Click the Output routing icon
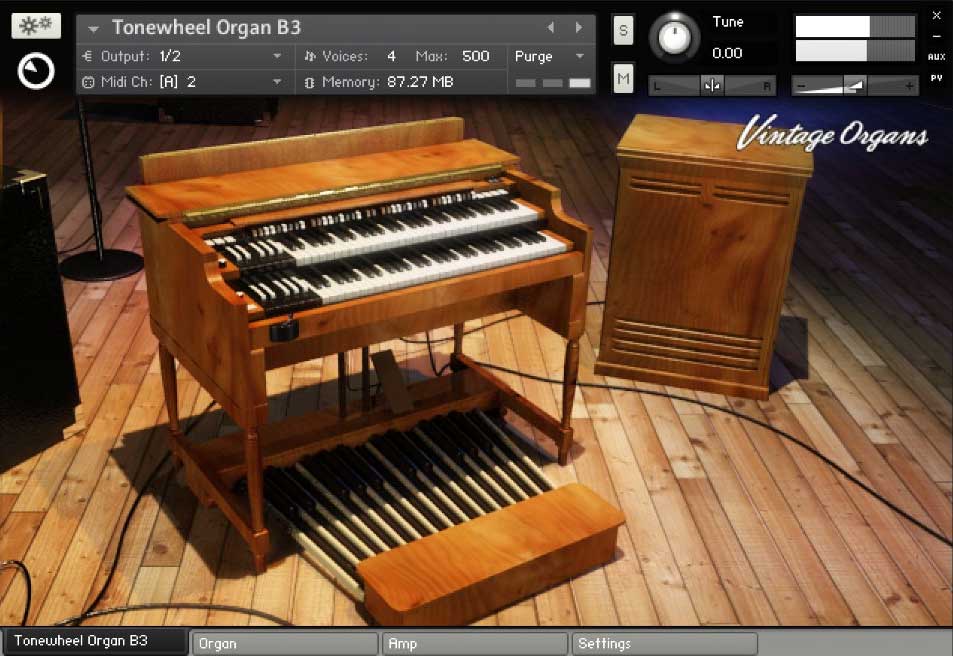 [x=88, y=56]
